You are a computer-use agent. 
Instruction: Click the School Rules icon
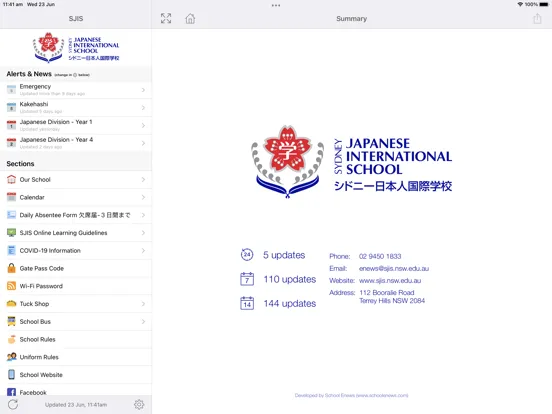click(11, 339)
